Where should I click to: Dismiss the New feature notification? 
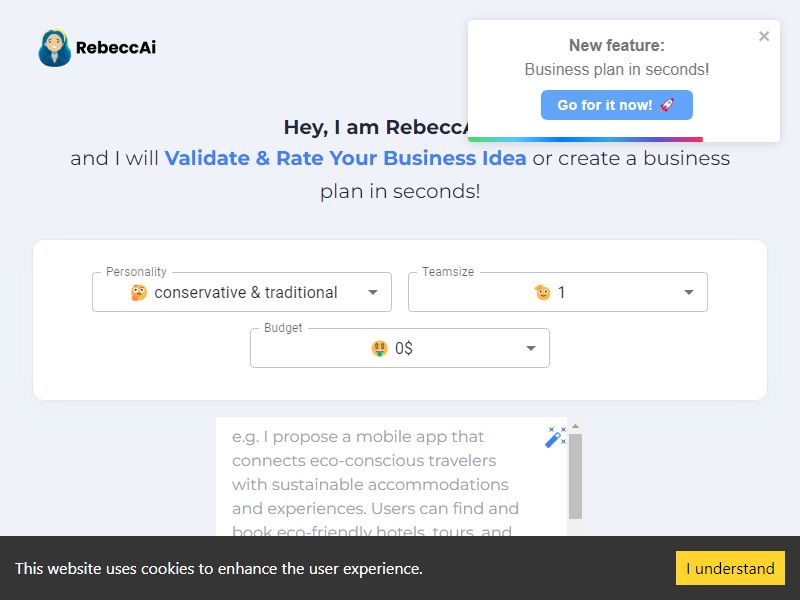point(764,36)
